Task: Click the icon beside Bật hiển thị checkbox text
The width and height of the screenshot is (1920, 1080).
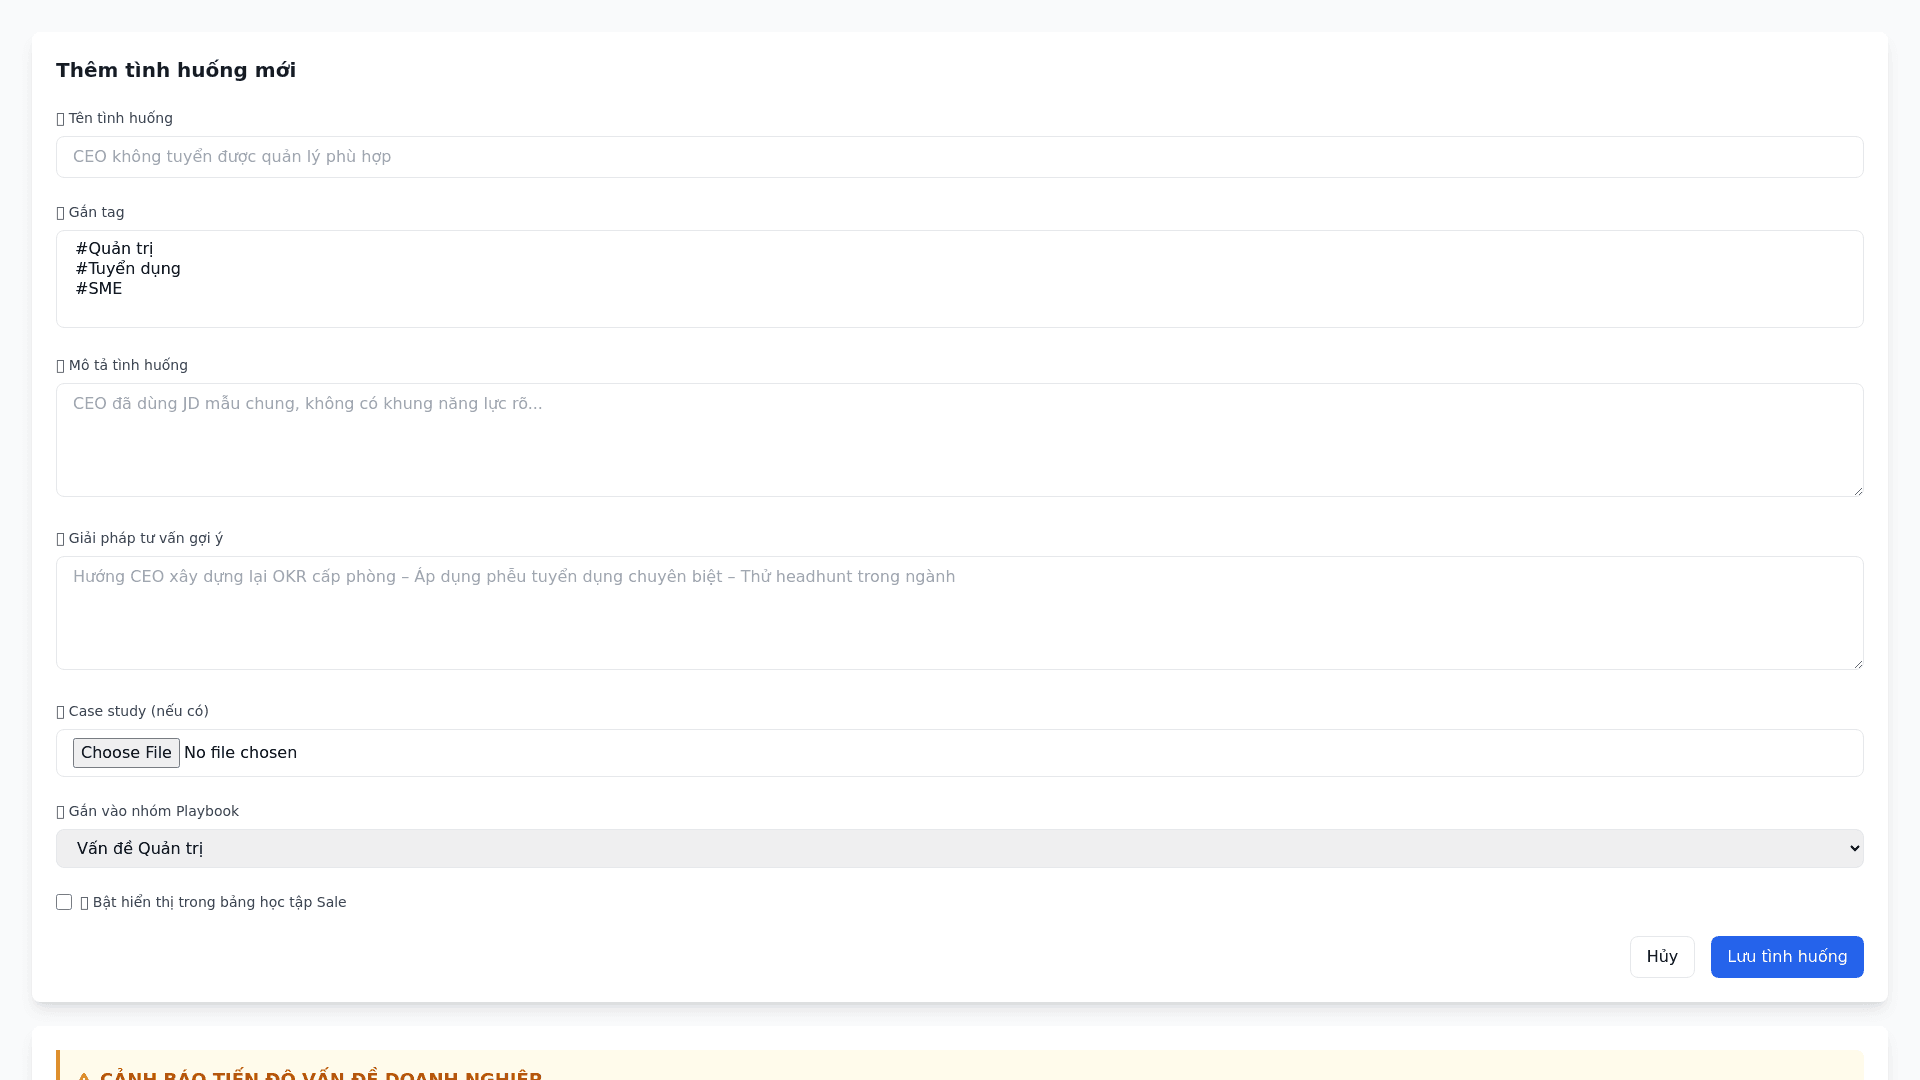Action: point(85,903)
